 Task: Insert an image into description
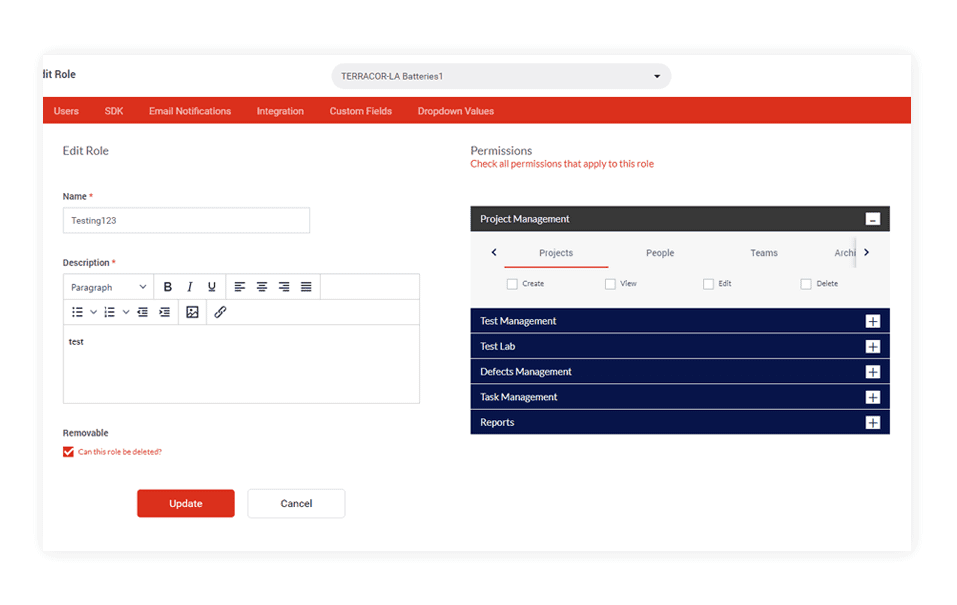[x=192, y=312]
